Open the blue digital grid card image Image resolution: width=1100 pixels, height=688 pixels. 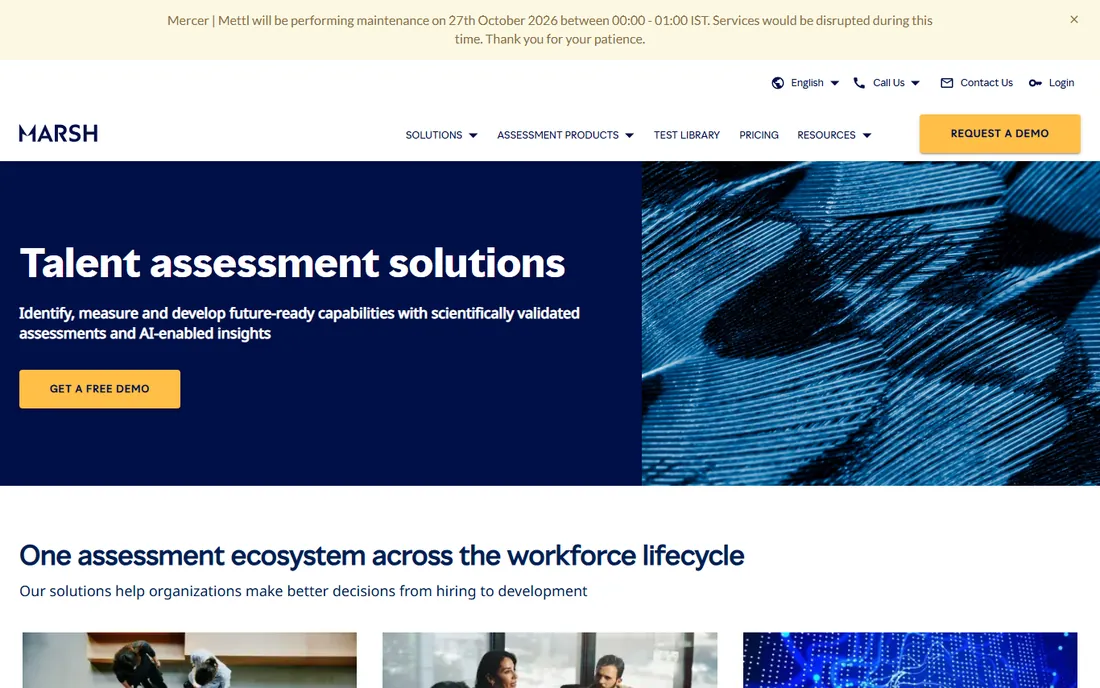tap(910, 660)
